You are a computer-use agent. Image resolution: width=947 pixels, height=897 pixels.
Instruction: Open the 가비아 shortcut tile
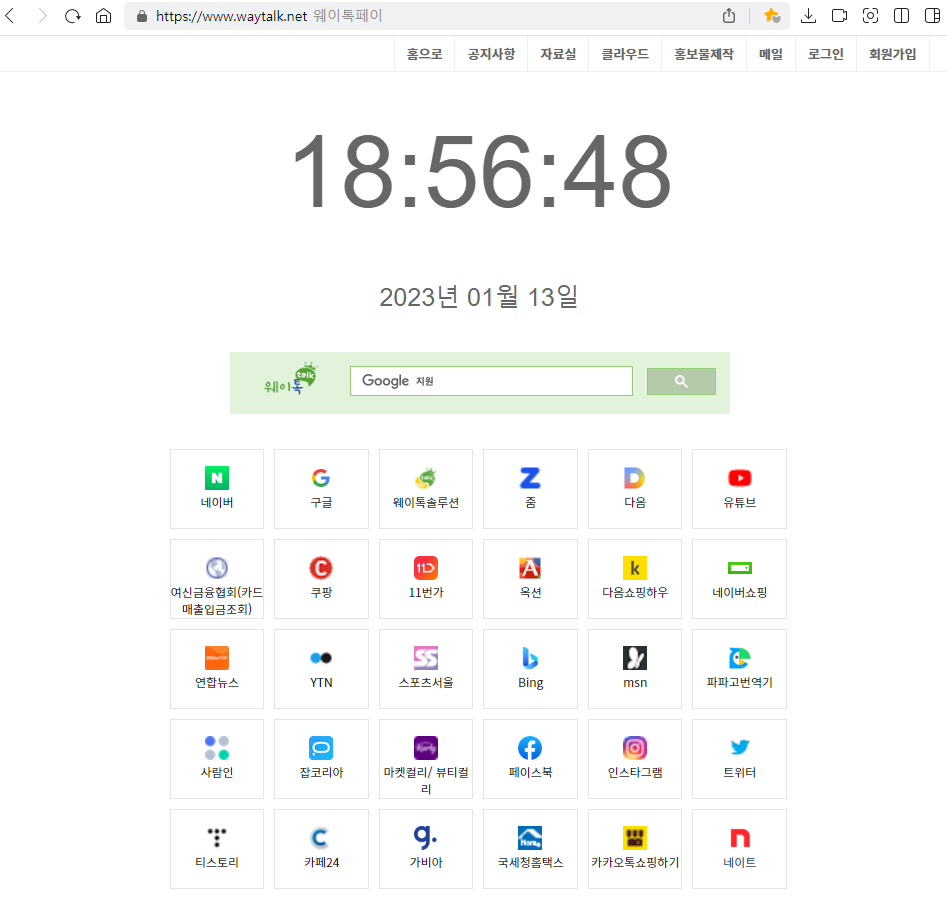426,849
